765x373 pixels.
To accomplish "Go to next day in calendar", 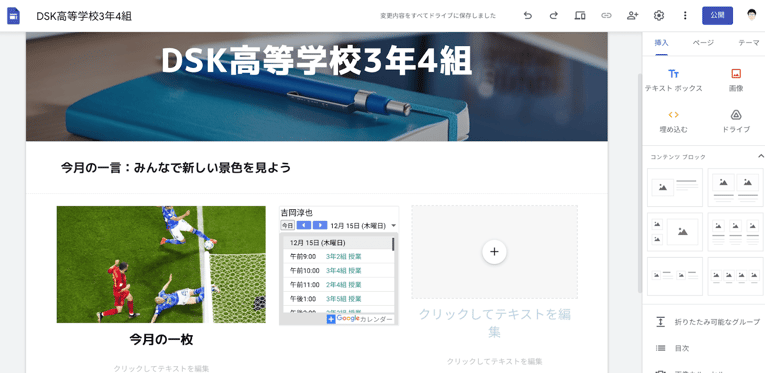I will (x=320, y=225).
